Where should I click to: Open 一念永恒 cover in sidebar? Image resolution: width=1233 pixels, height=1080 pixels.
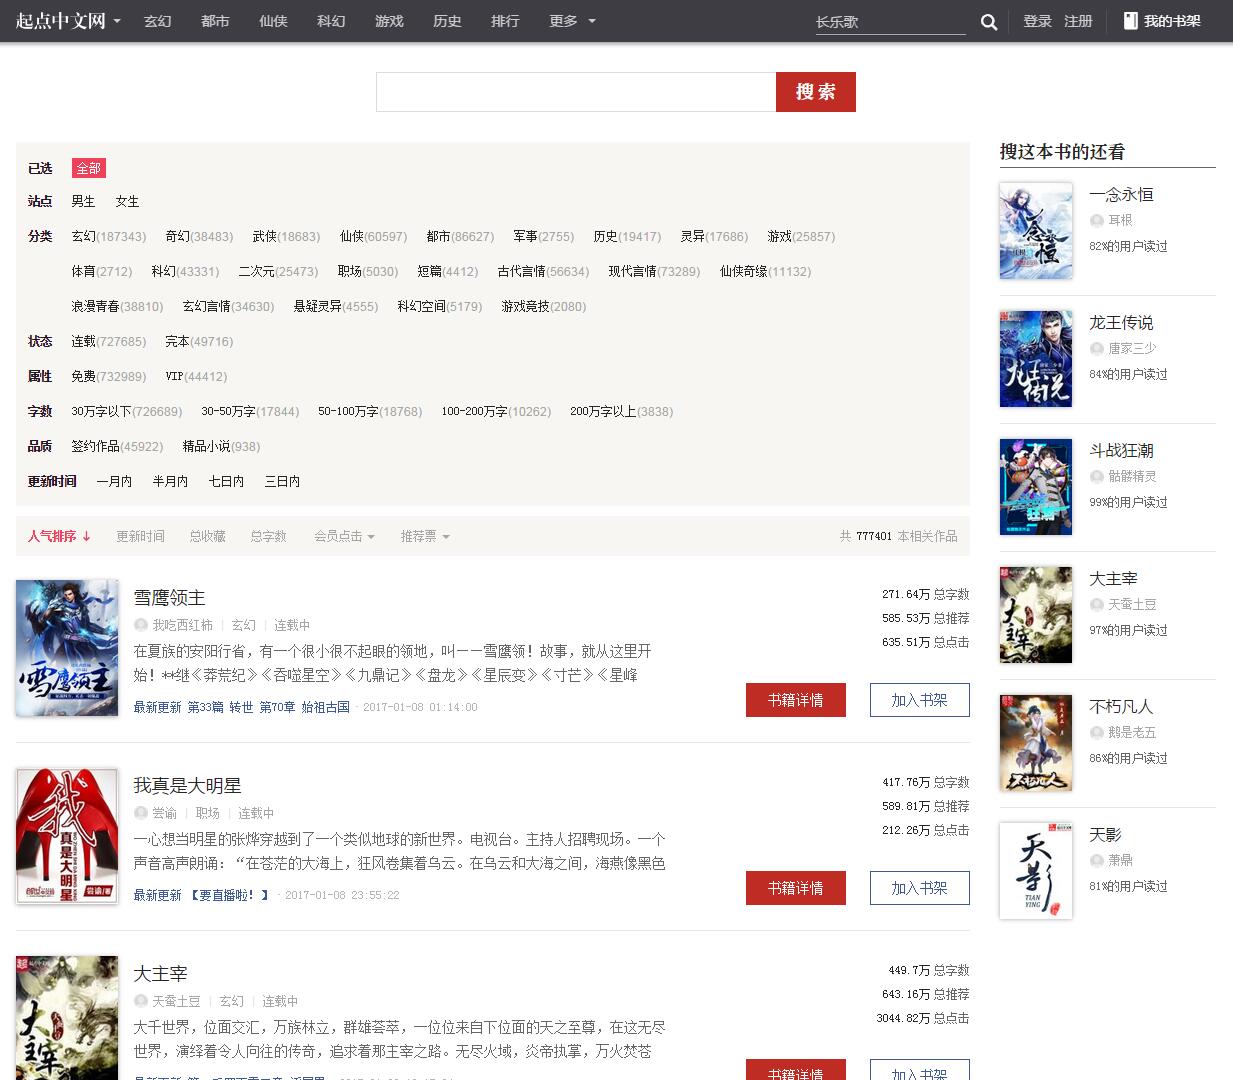(x=1036, y=231)
